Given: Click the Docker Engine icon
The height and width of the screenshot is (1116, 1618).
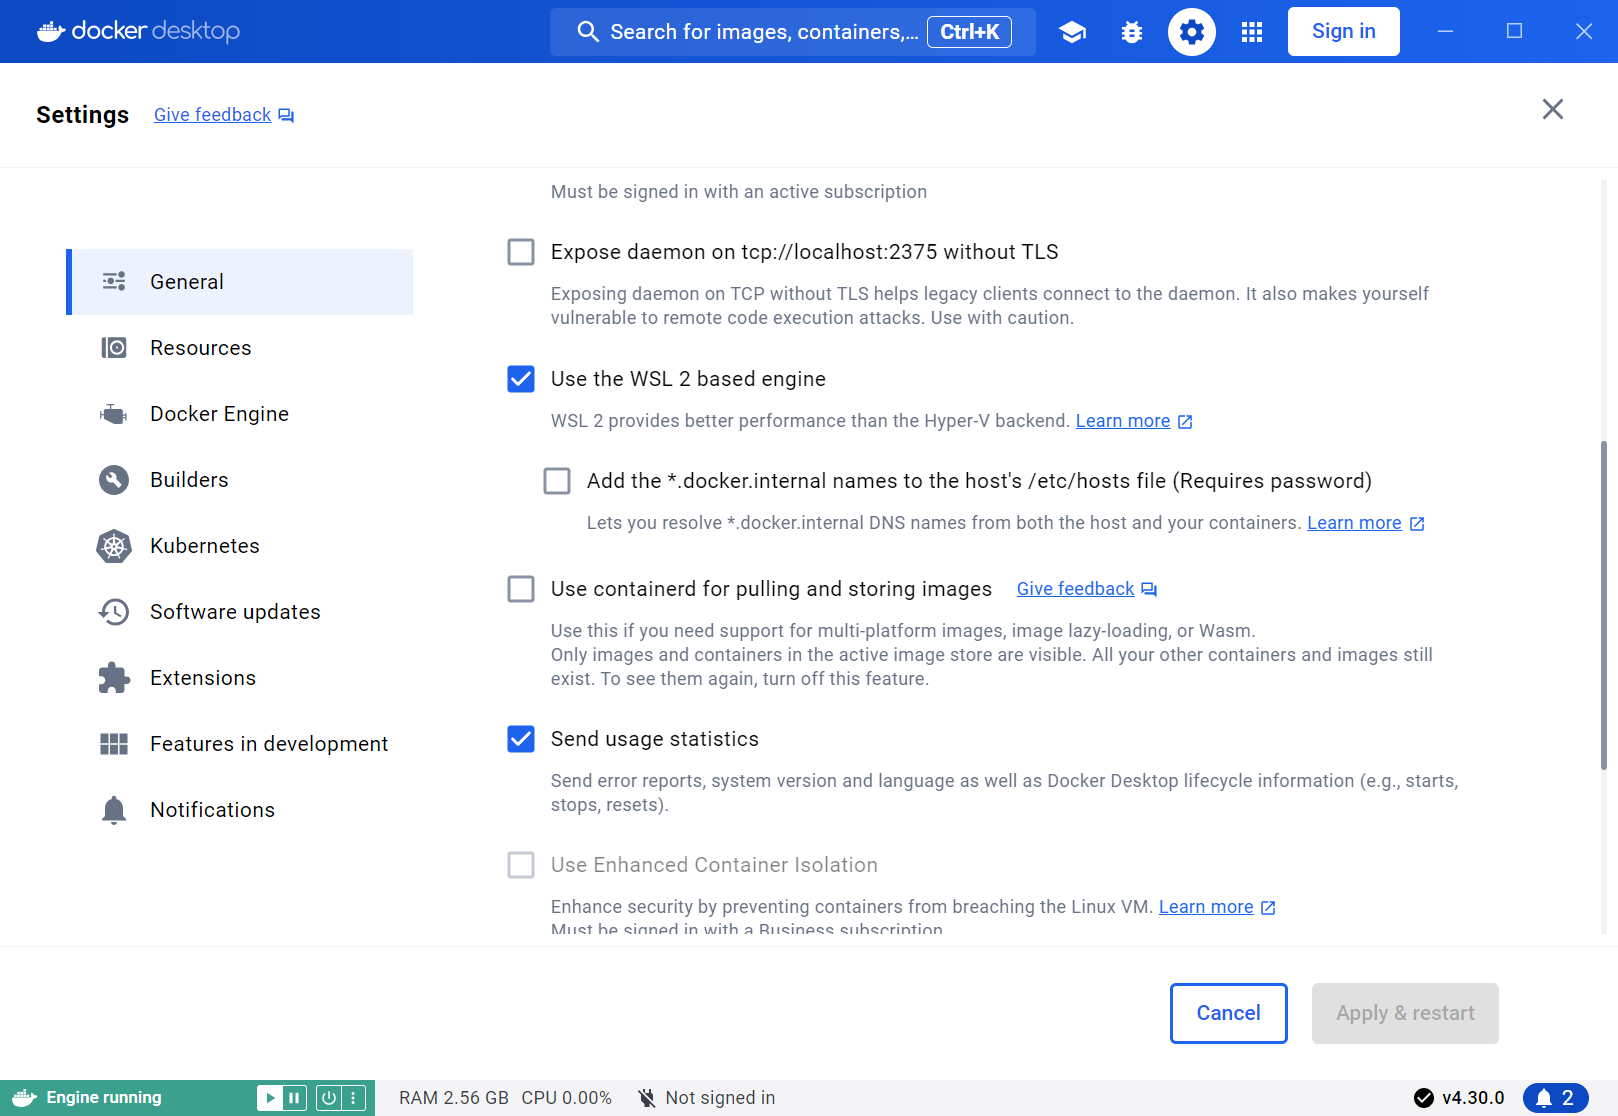Looking at the screenshot, I should pos(114,413).
